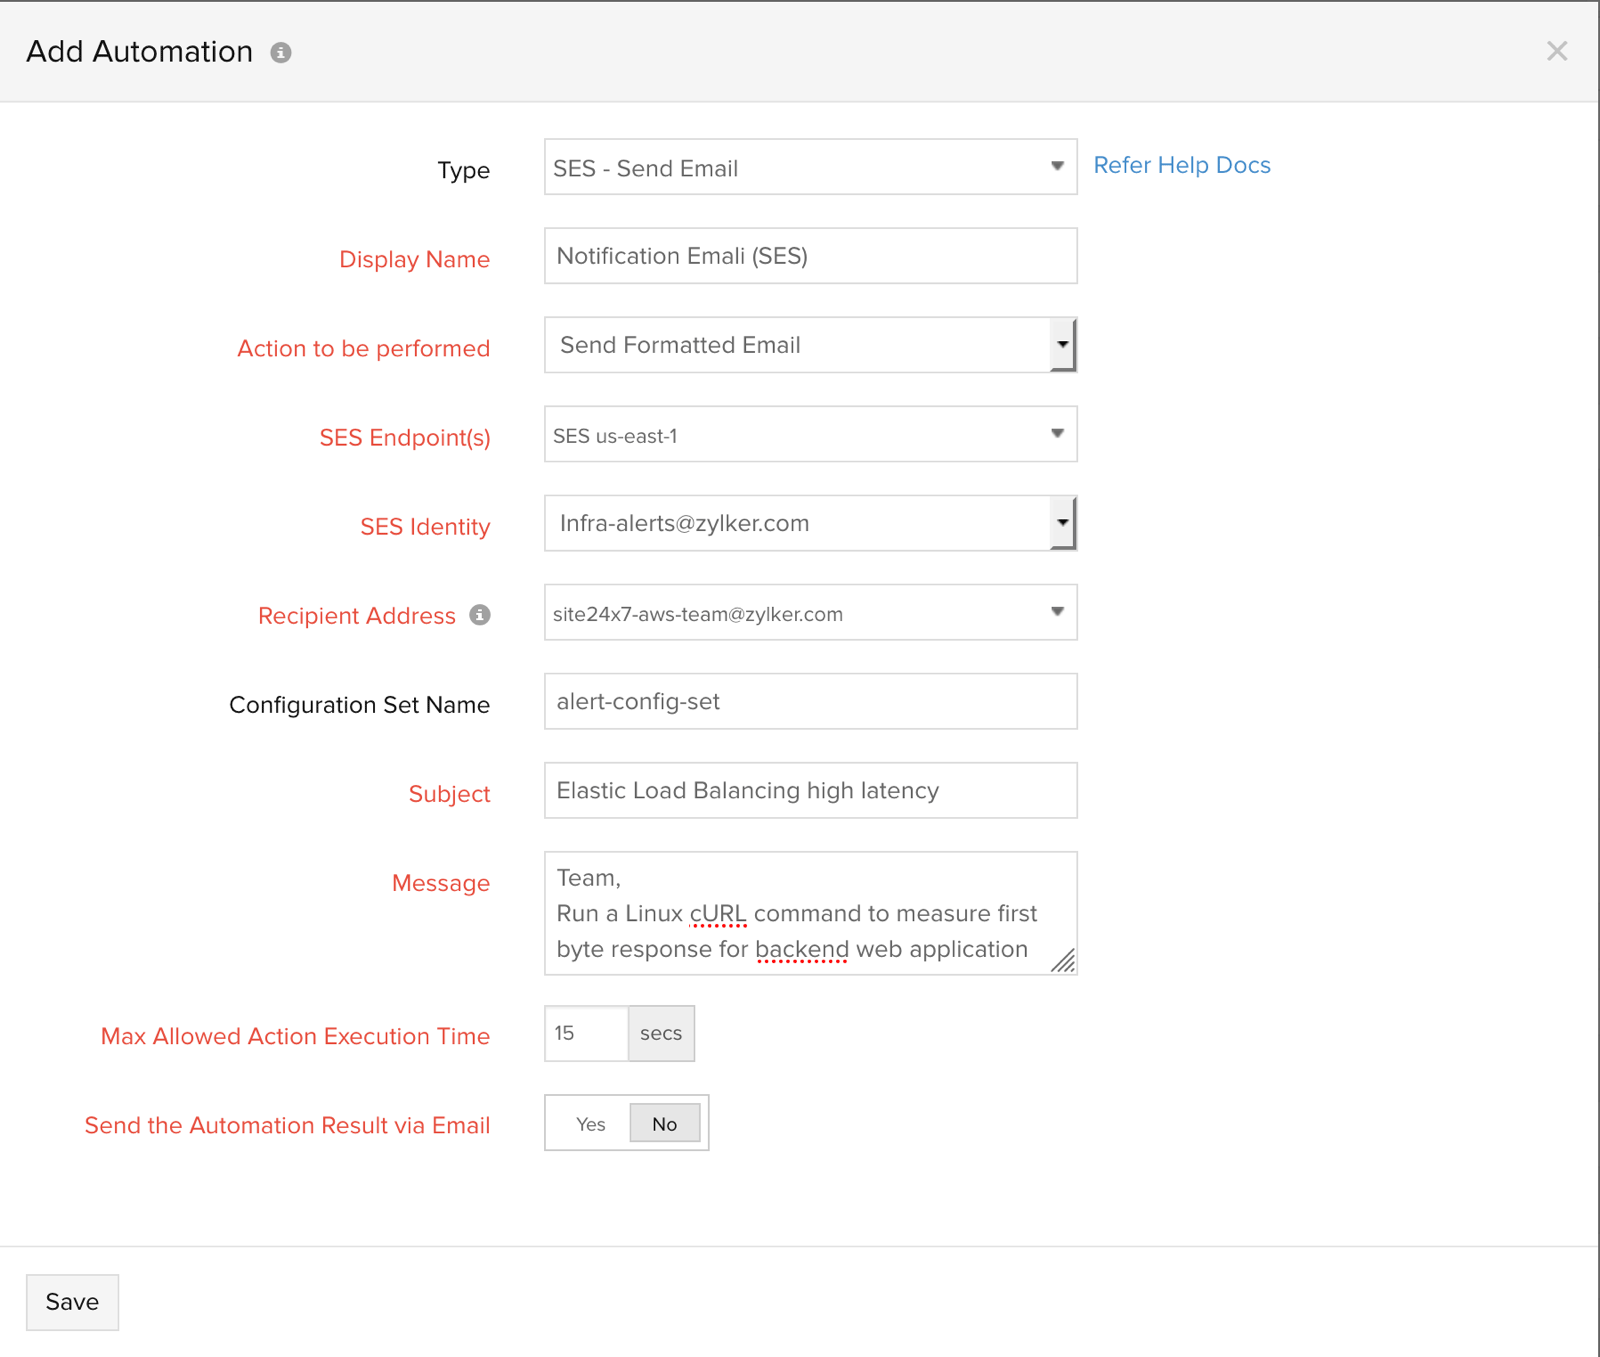Open the Recipient Address dropdown

pyautogui.click(x=809, y=613)
